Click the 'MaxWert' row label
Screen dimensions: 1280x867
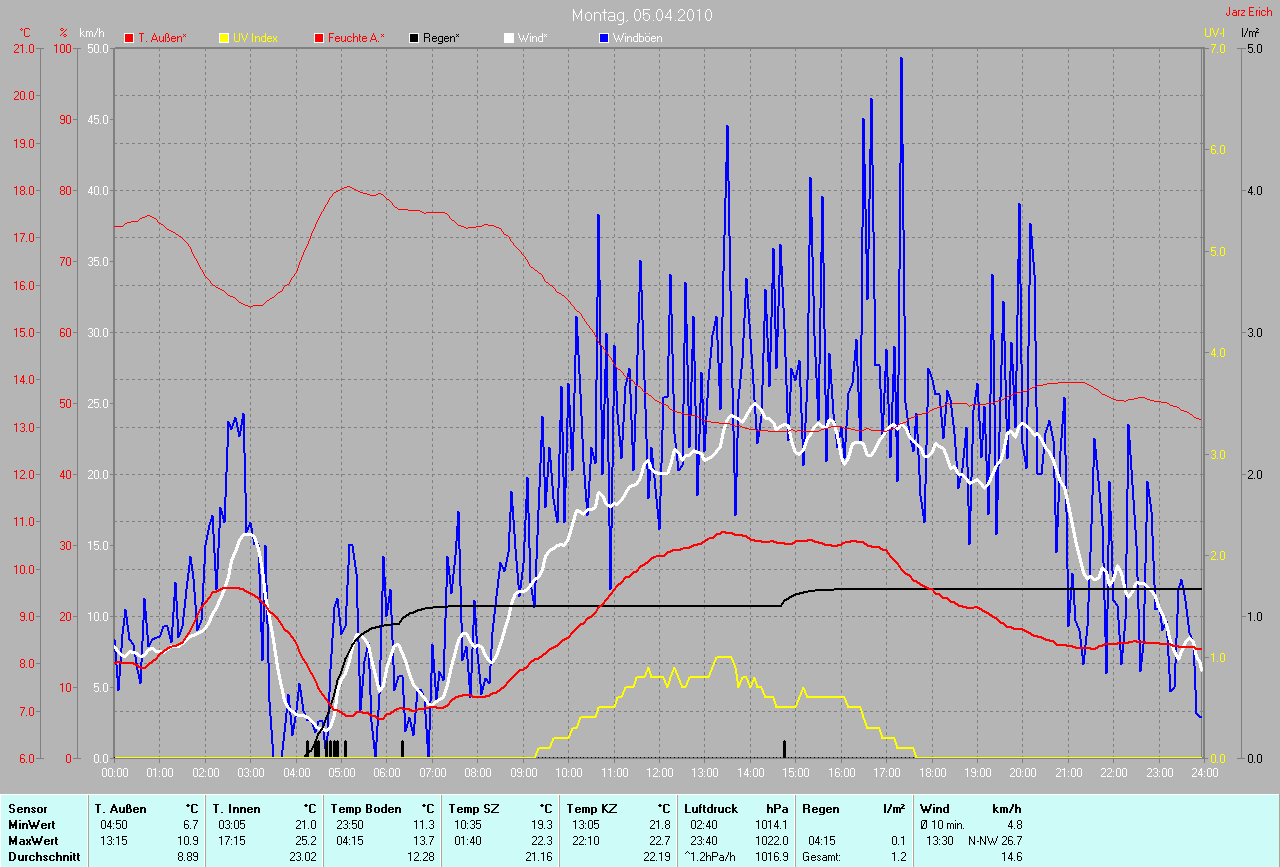(33, 841)
